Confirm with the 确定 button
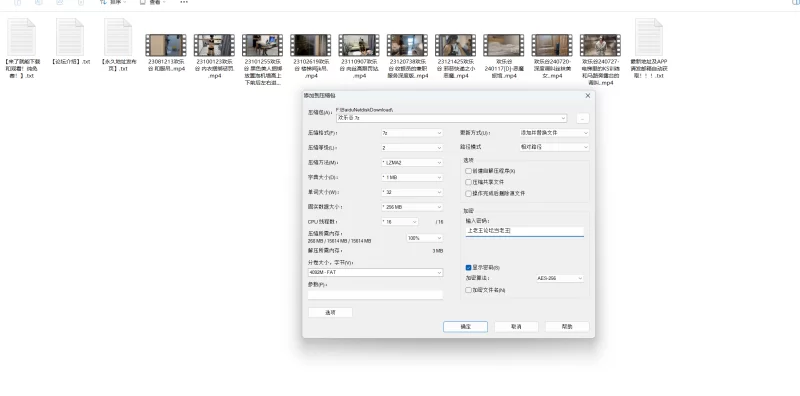 tap(465, 327)
